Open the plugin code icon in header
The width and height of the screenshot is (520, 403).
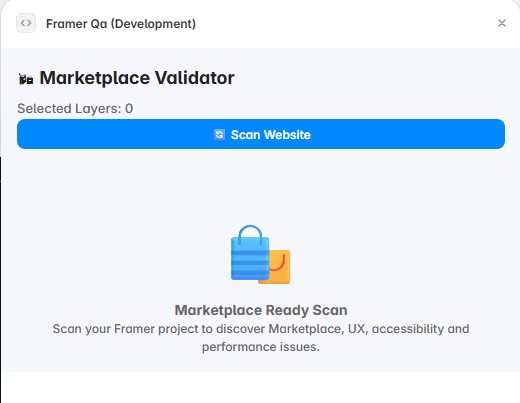tap(26, 23)
